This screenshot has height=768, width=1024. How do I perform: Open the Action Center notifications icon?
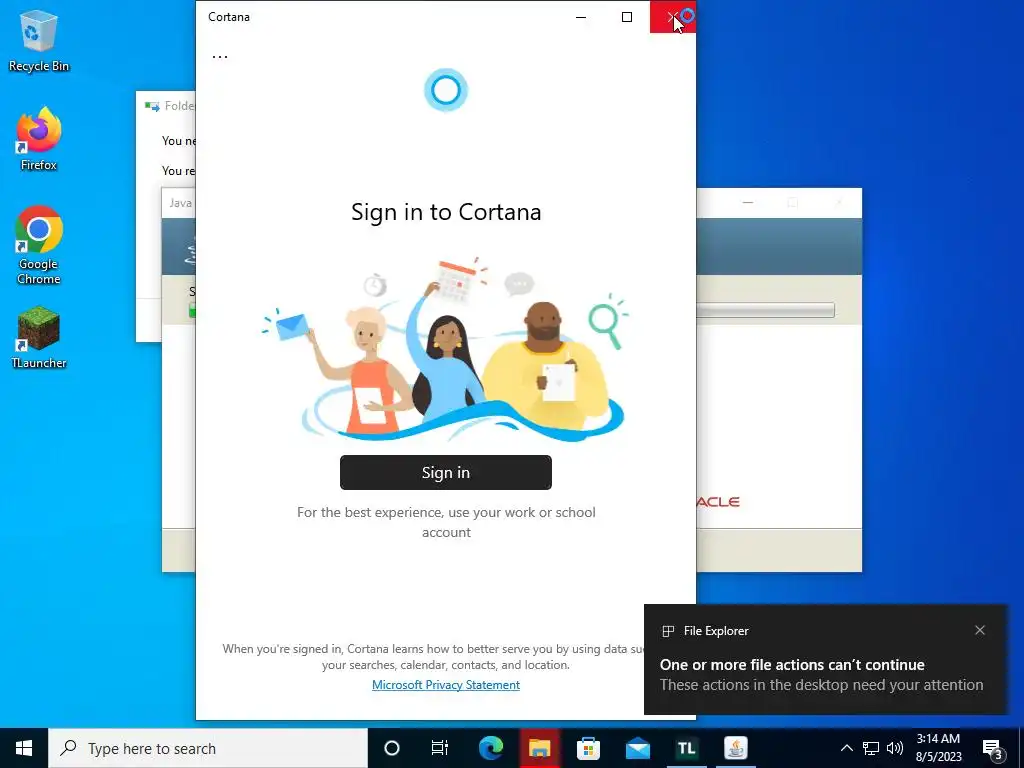click(993, 749)
